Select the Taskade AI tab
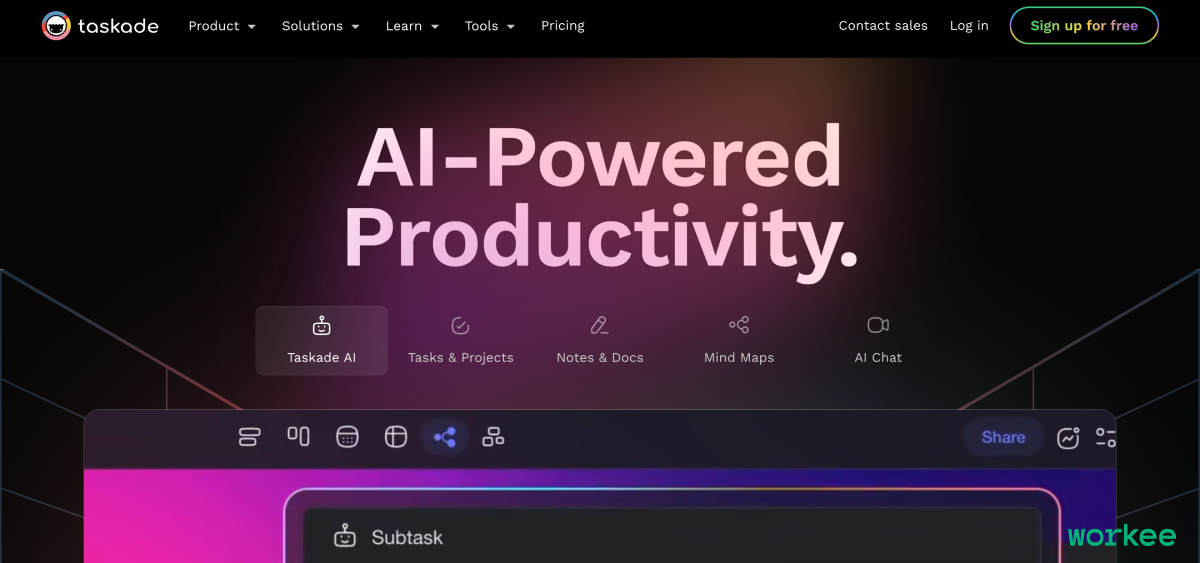Screen dimensions: 1200x563 tap(321, 341)
